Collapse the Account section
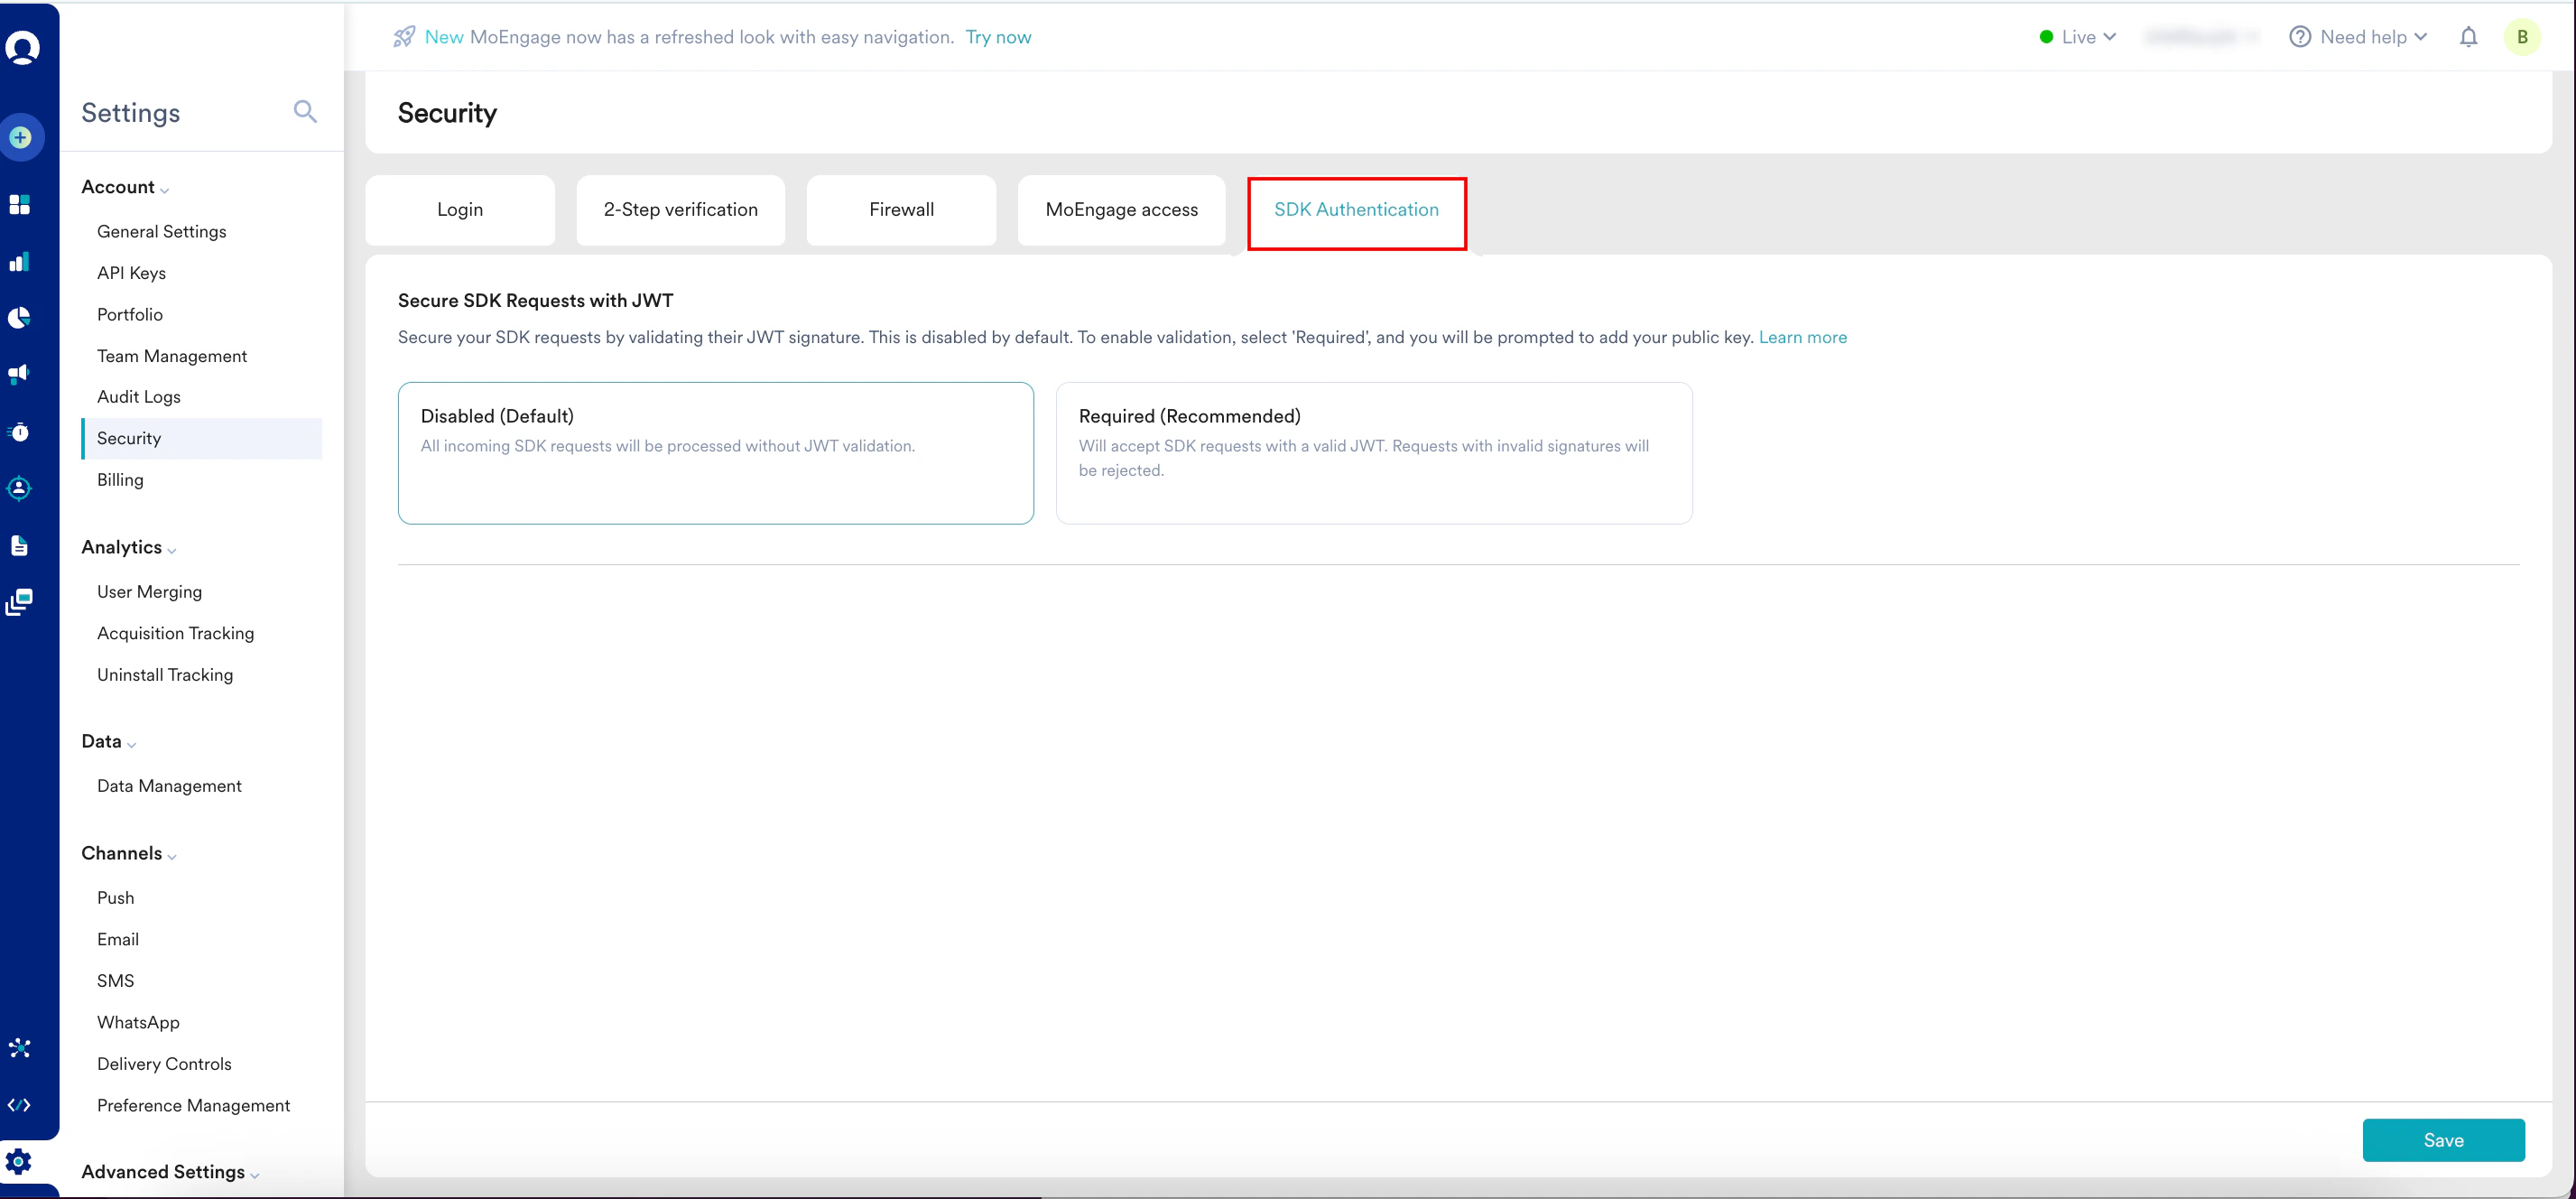The width and height of the screenshot is (2576, 1199). tap(125, 187)
